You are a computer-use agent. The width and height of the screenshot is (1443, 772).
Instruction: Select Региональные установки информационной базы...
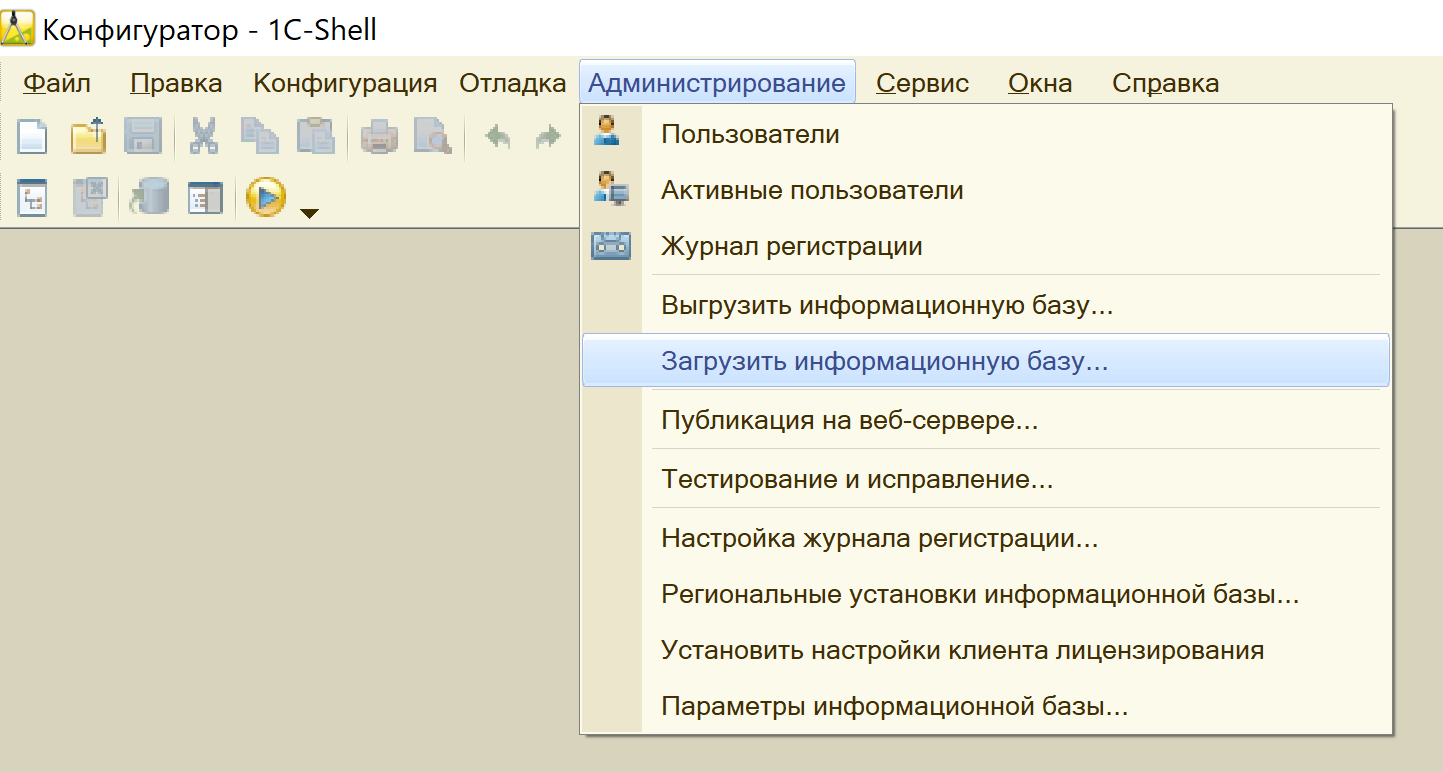[x=986, y=595]
